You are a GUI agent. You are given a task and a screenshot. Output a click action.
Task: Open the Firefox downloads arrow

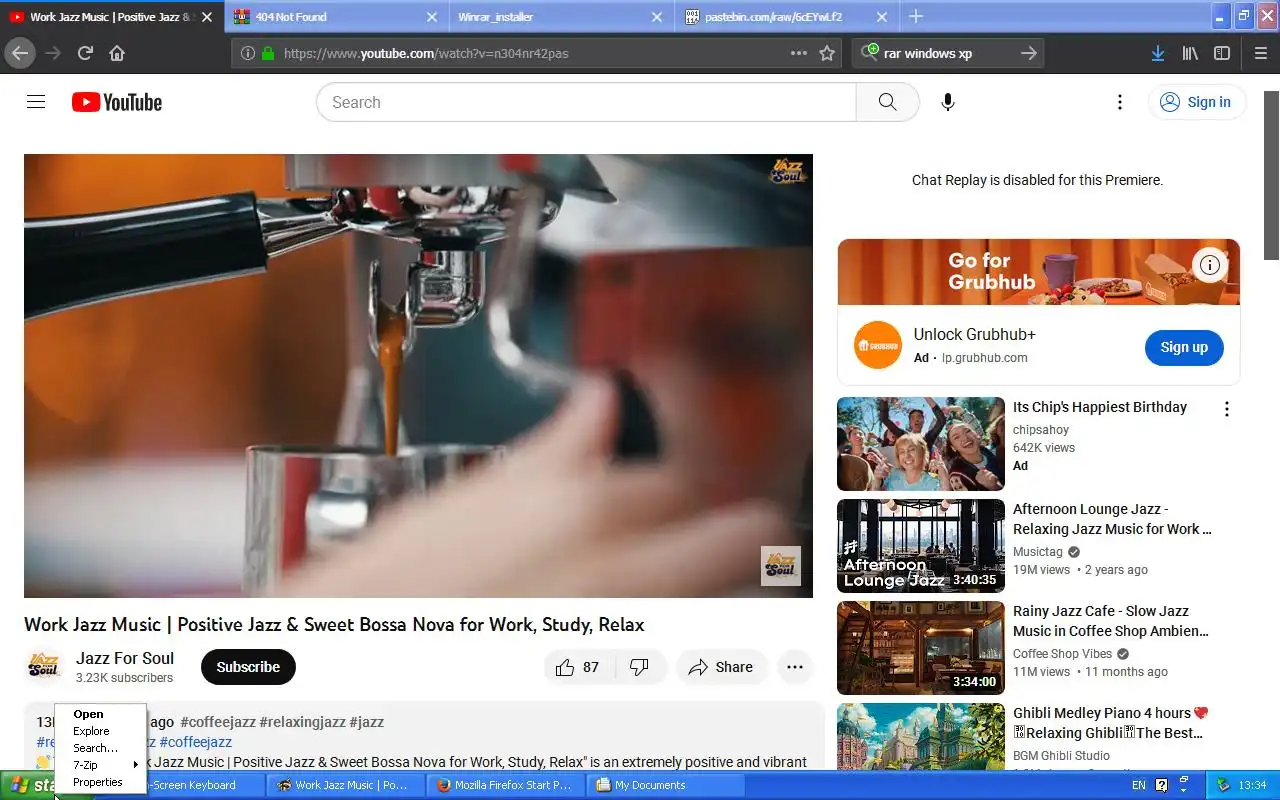[1157, 53]
